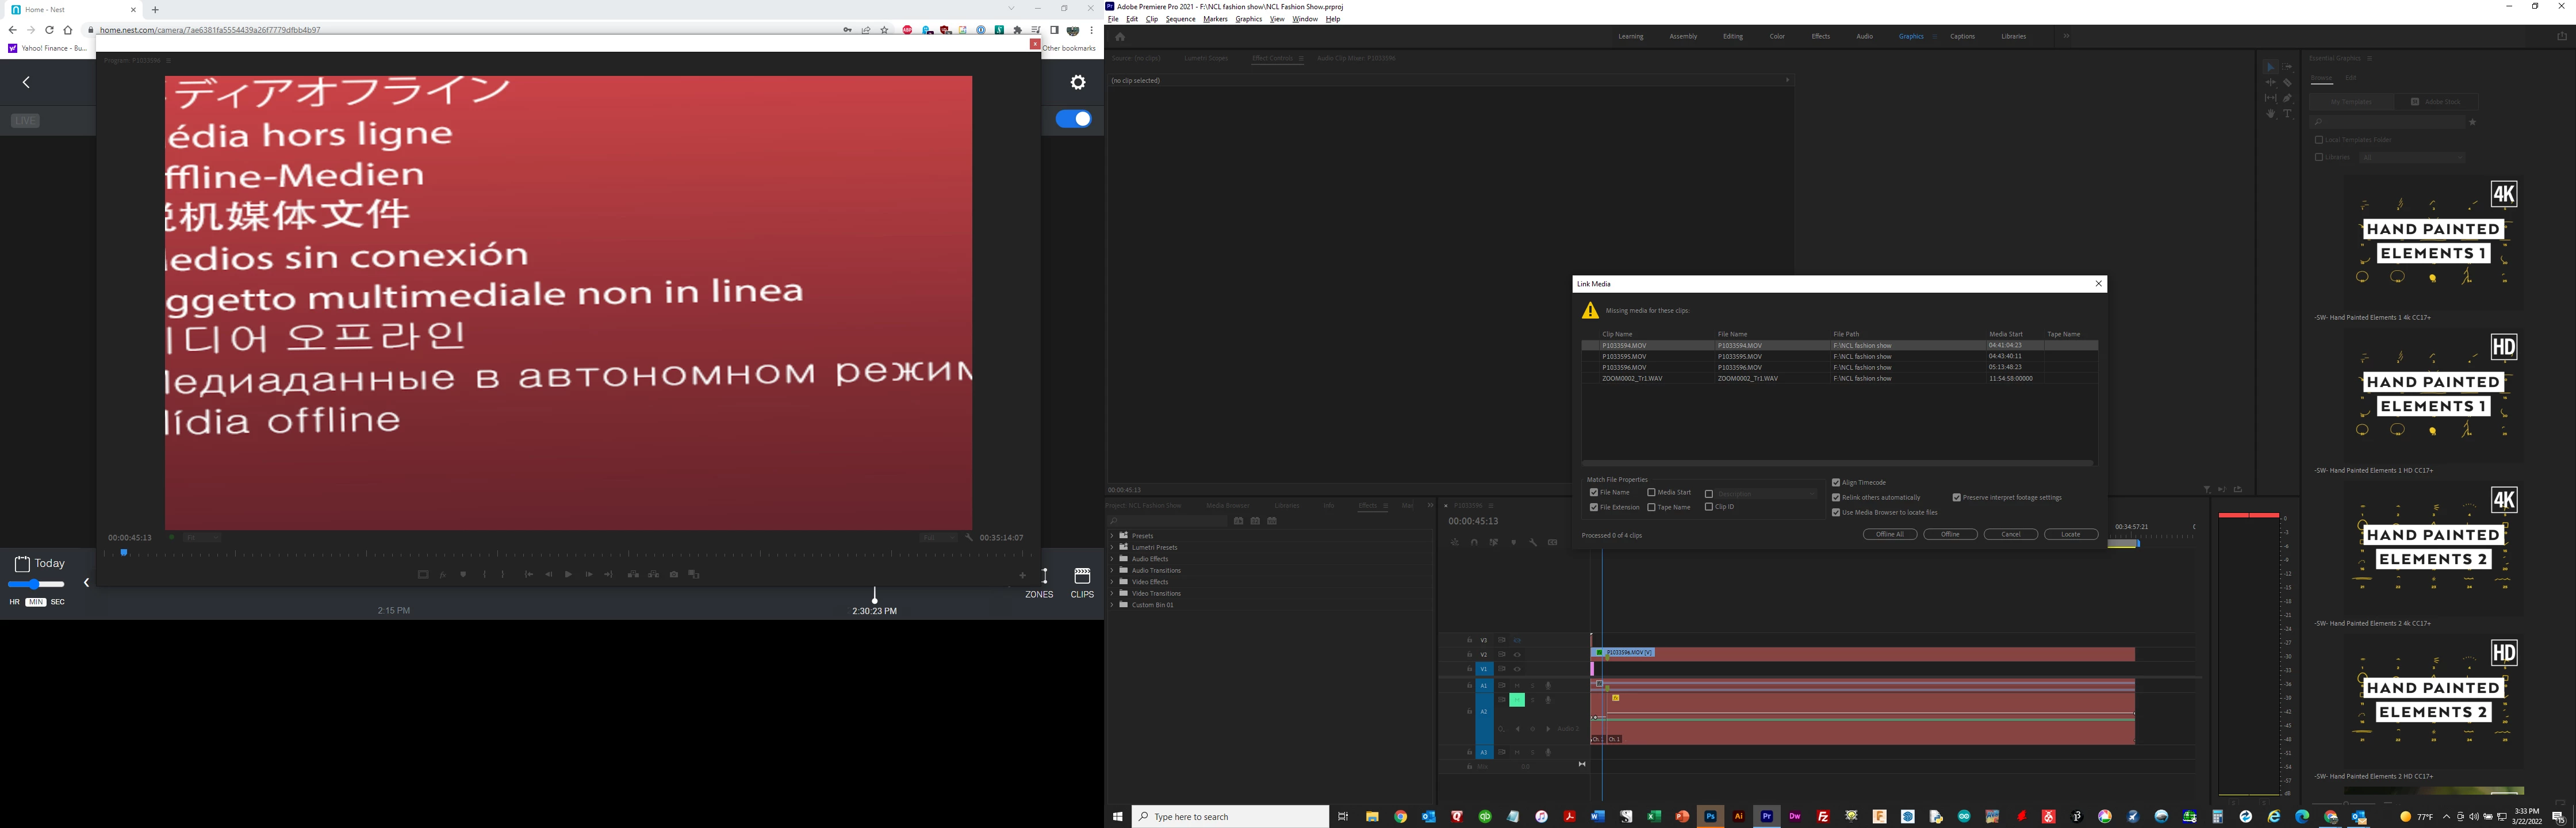
Task: Open the Sequence menu
Action: click(1180, 19)
